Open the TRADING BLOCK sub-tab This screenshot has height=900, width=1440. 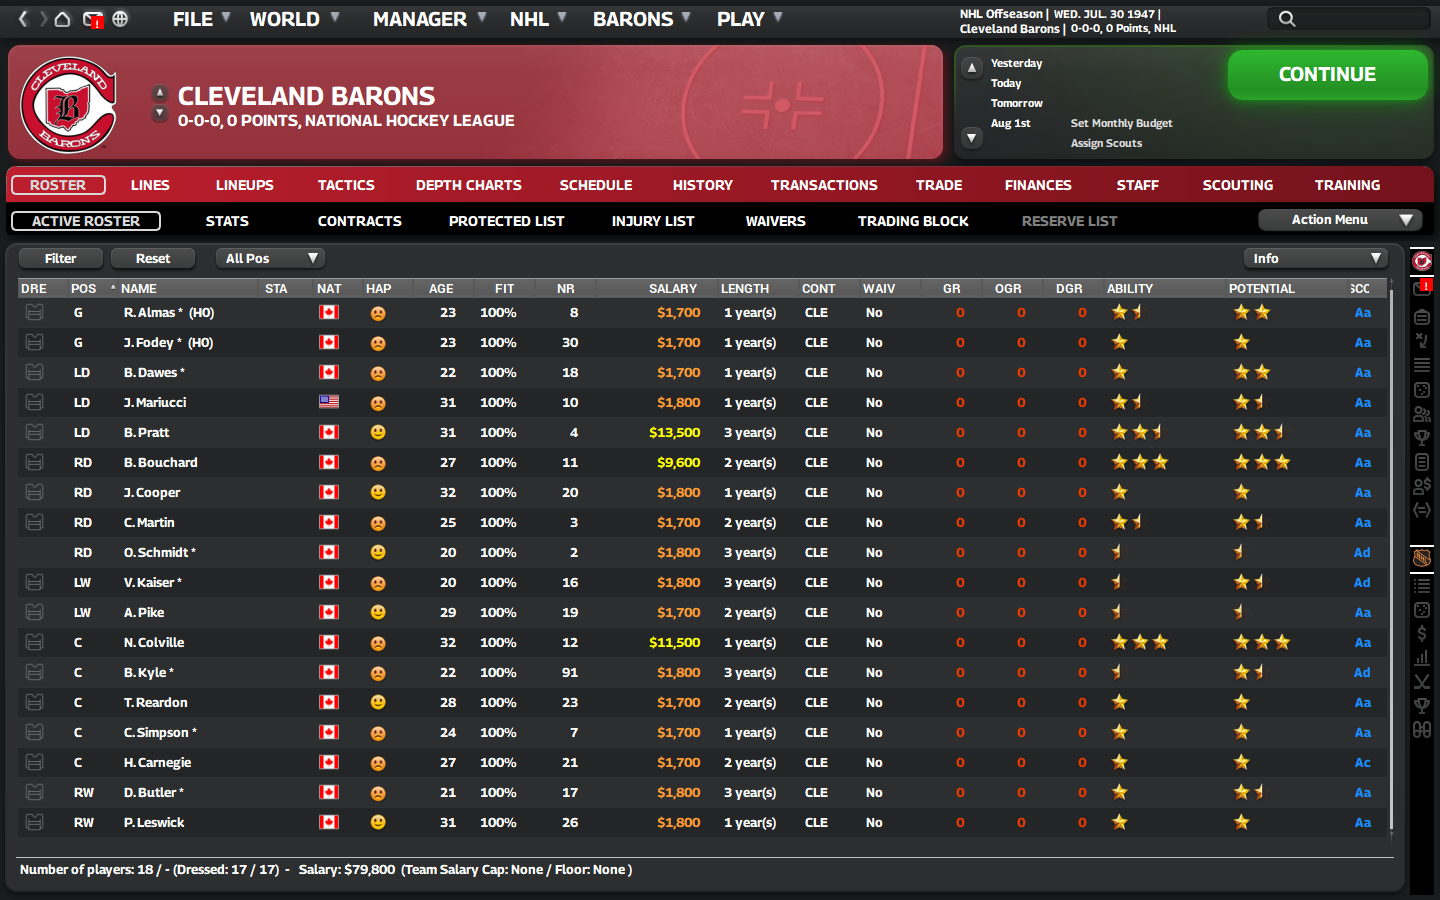click(x=913, y=221)
